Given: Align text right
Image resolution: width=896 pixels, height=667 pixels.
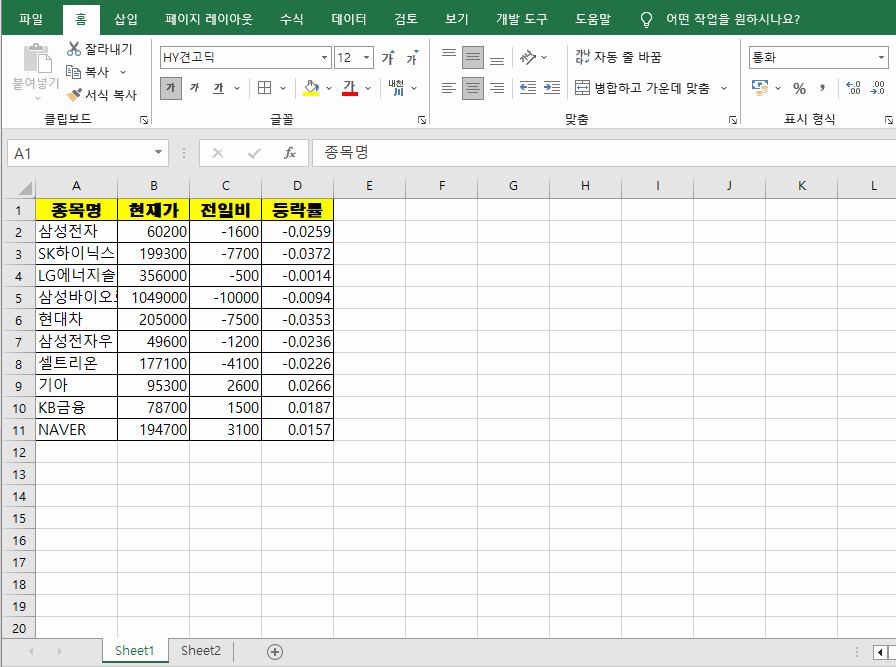Looking at the screenshot, I should point(497,88).
